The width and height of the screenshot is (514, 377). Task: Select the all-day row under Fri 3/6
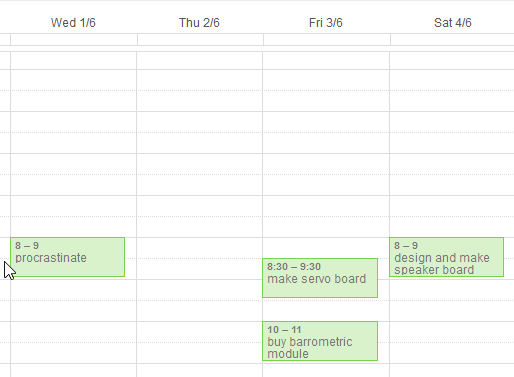327,39
